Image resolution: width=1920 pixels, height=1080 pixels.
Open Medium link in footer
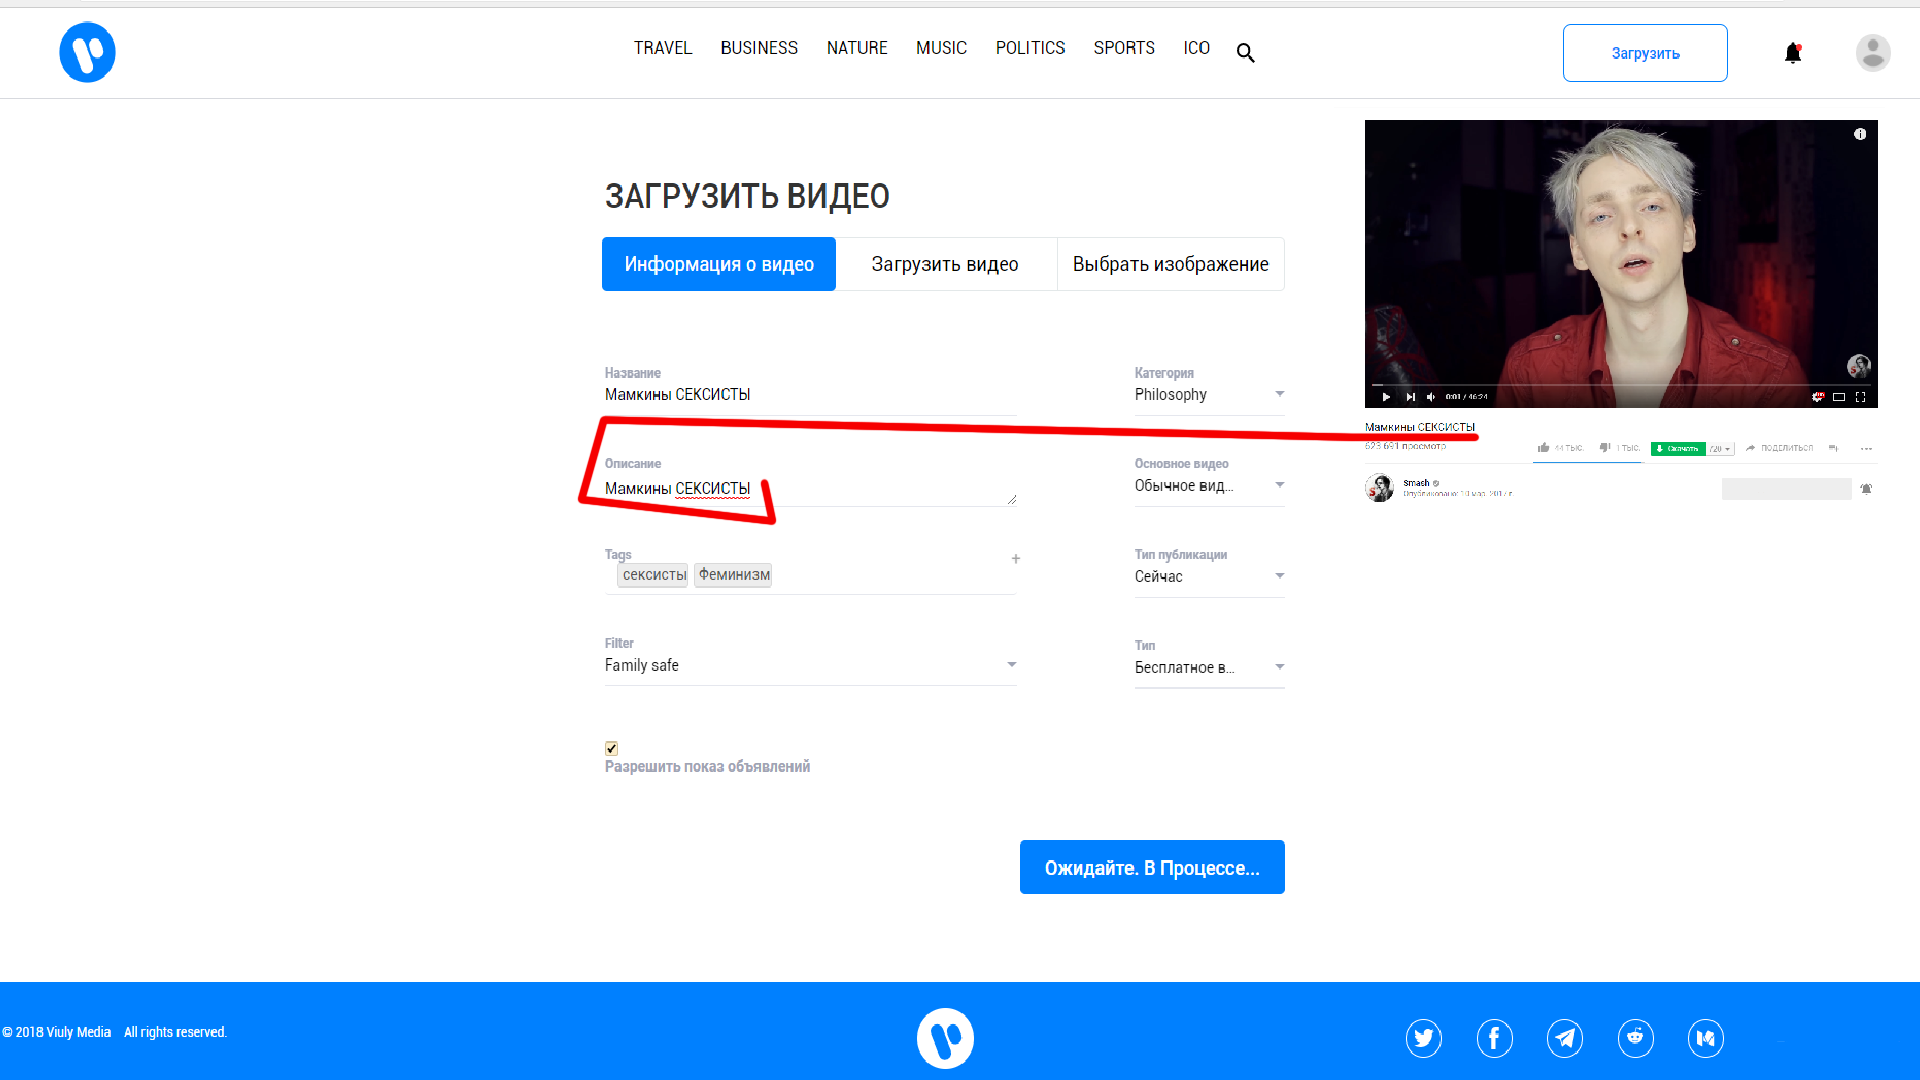[1705, 1038]
